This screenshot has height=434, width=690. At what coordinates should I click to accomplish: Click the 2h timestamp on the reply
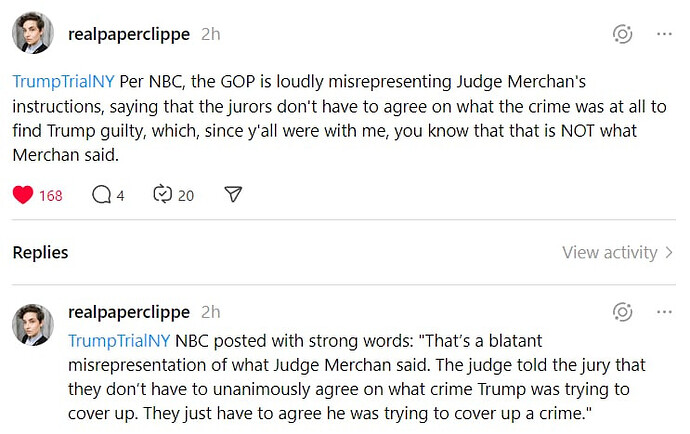pyautogui.click(x=211, y=312)
